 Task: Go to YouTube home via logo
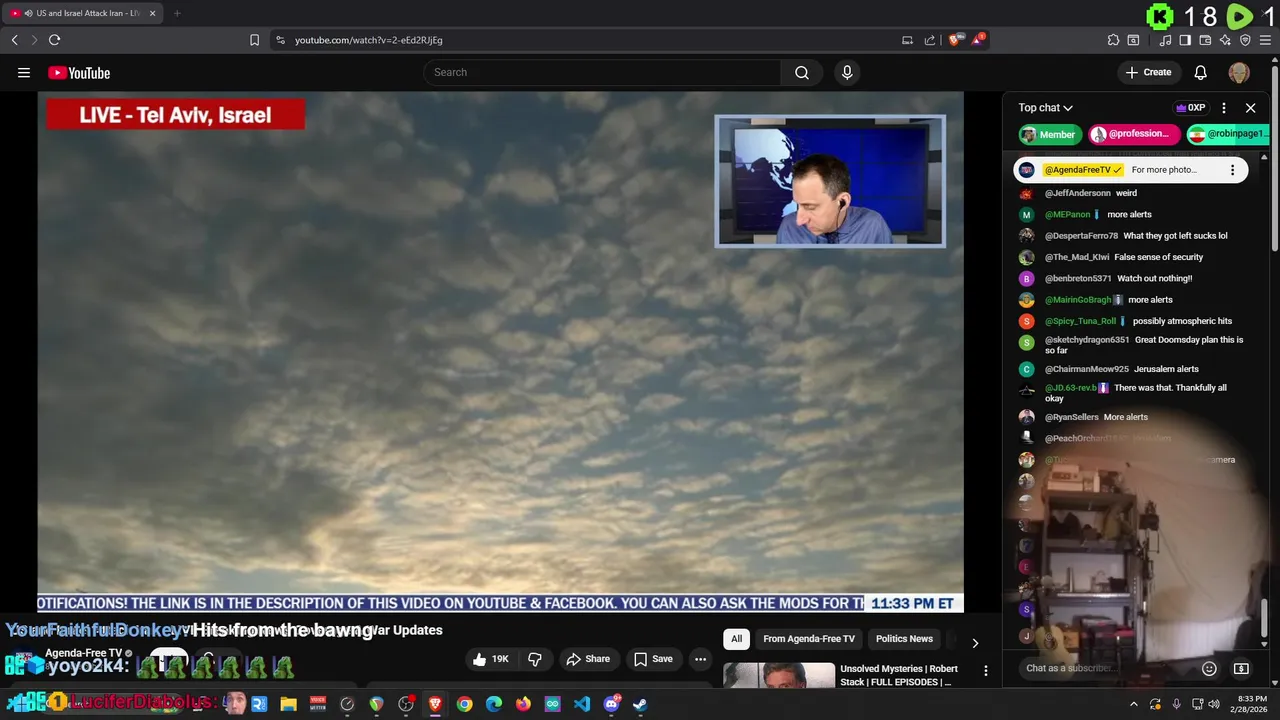pos(79,73)
